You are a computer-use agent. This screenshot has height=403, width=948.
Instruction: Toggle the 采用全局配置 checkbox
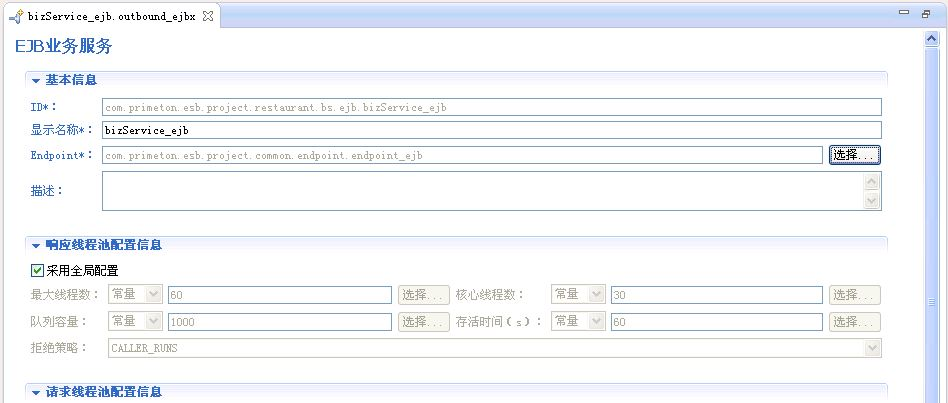pyautogui.click(x=38, y=270)
